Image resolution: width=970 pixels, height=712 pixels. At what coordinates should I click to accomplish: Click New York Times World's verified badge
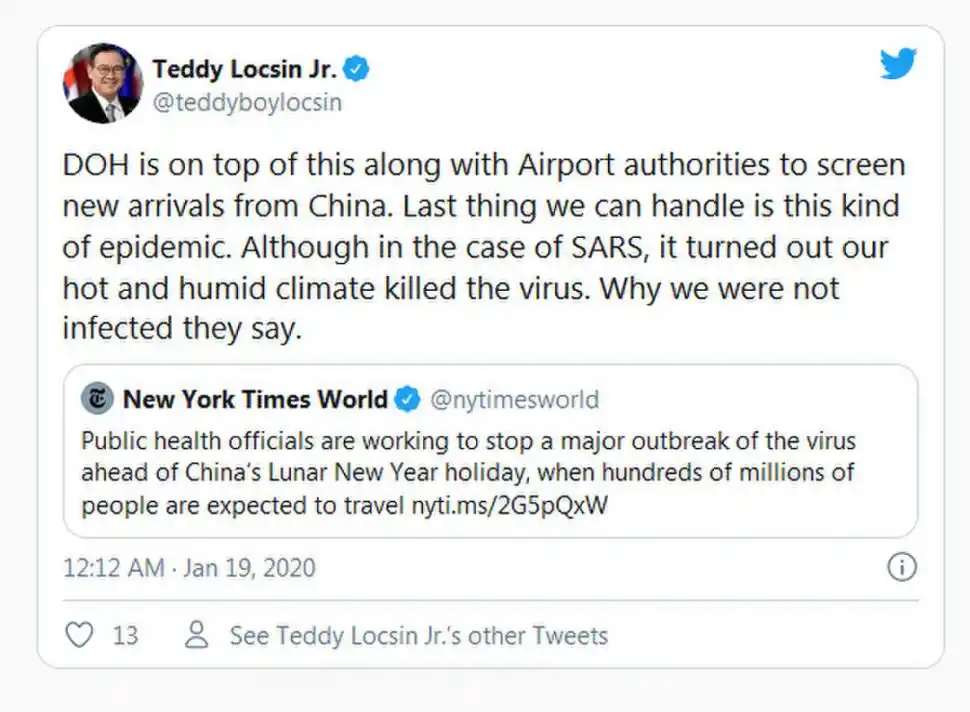pyautogui.click(x=407, y=400)
